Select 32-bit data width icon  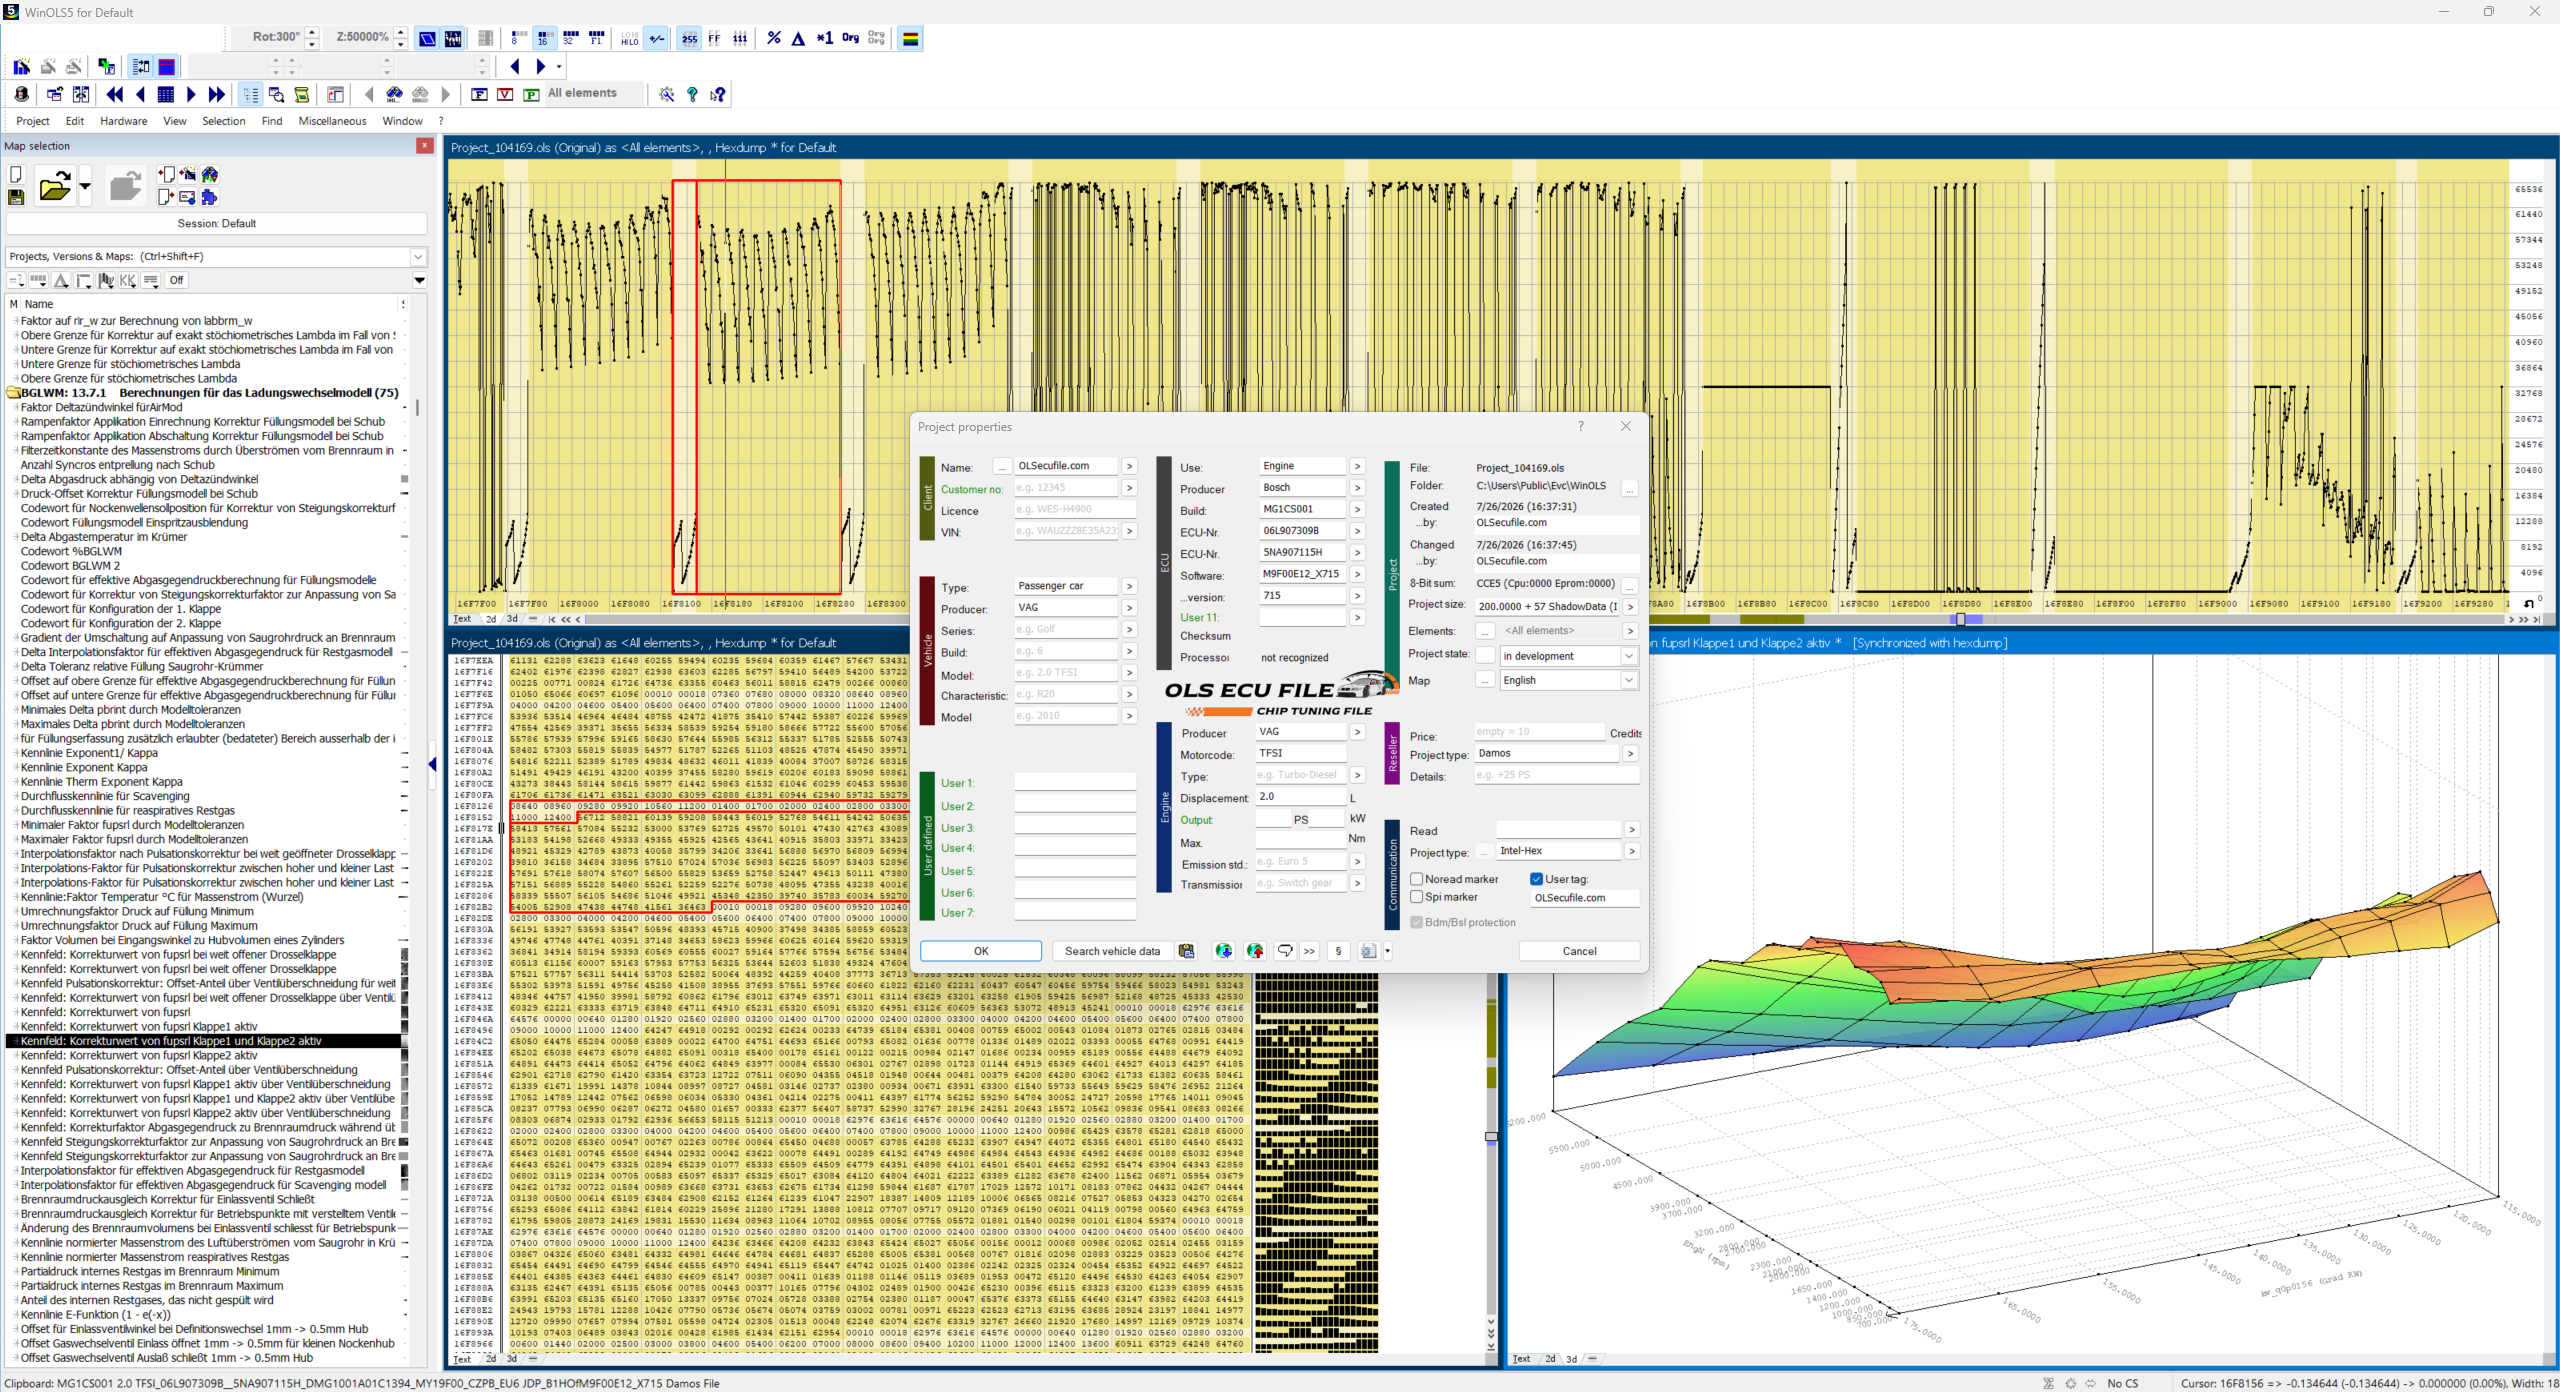click(570, 38)
